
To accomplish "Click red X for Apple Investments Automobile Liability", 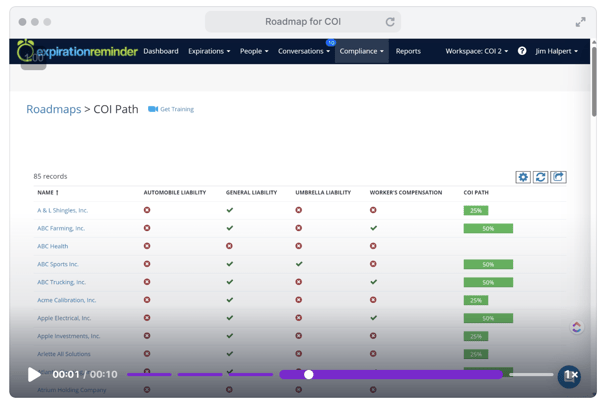I will click(147, 336).
